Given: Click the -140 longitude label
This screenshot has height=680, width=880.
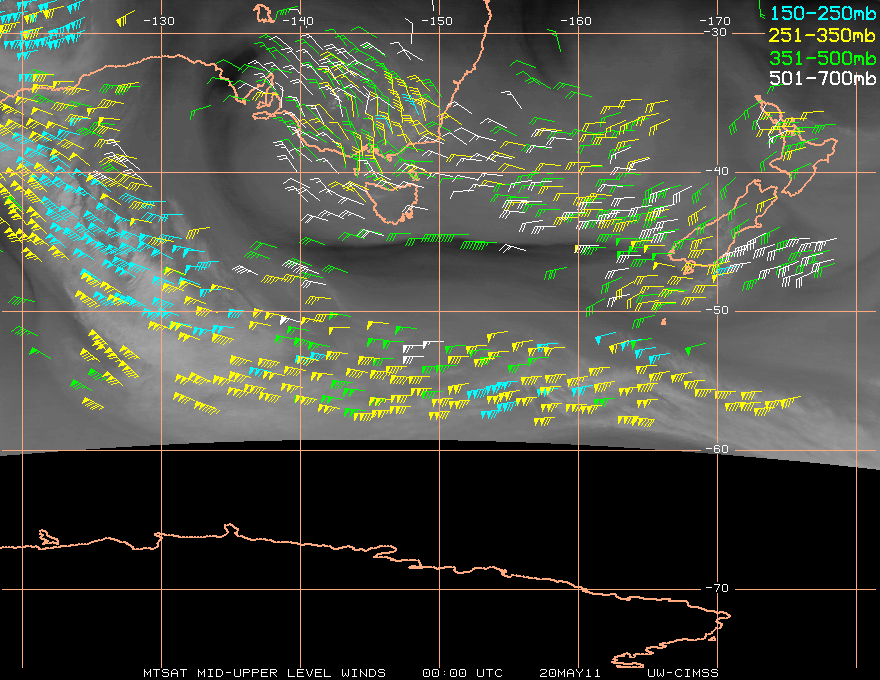Looking at the screenshot, I should coord(297,21).
